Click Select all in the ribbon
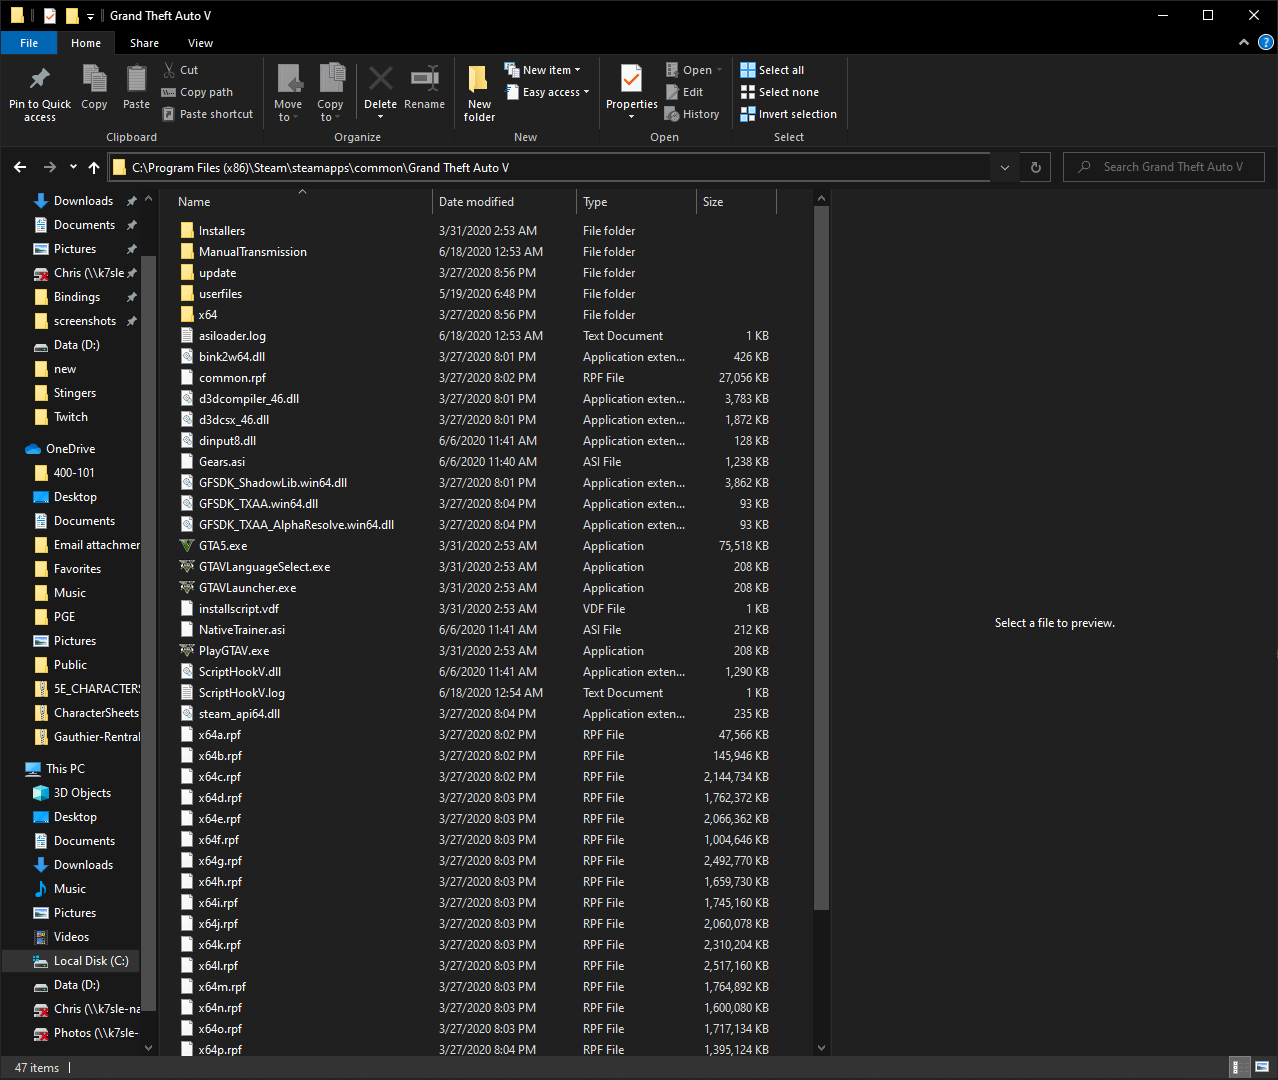Viewport: 1278px width, 1080px height. pos(771,69)
